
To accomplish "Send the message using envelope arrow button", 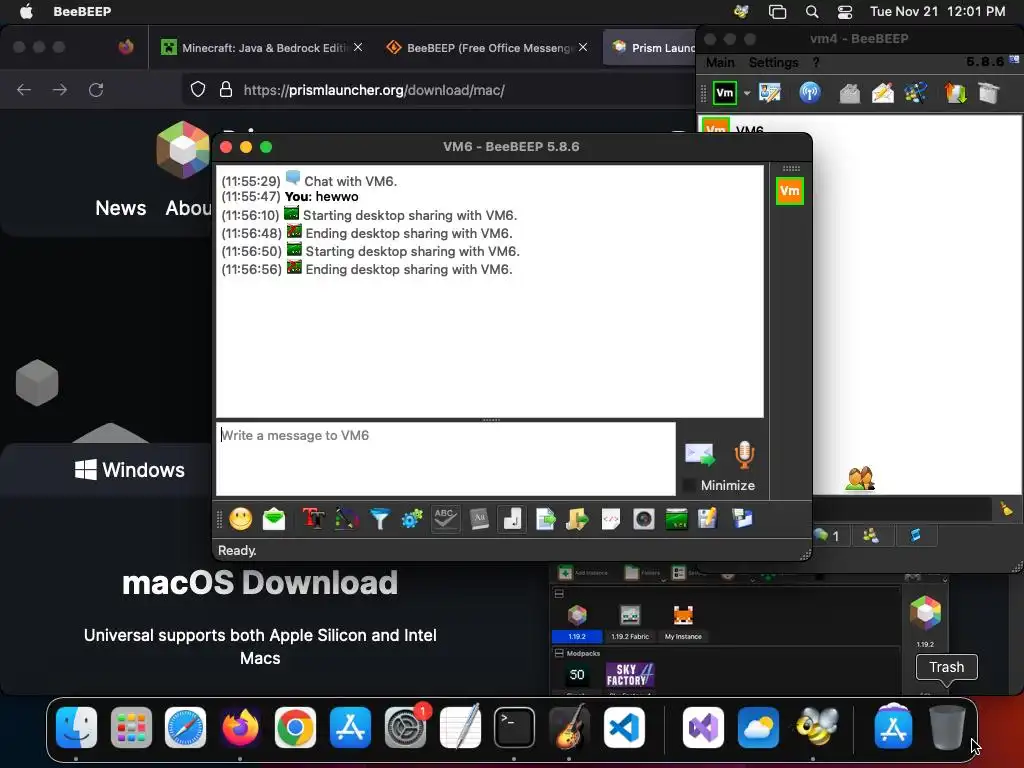I will 700,455.
